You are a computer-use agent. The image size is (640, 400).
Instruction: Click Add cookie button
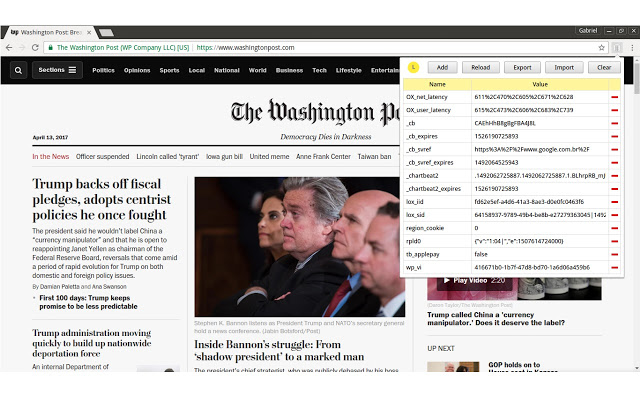442,67
